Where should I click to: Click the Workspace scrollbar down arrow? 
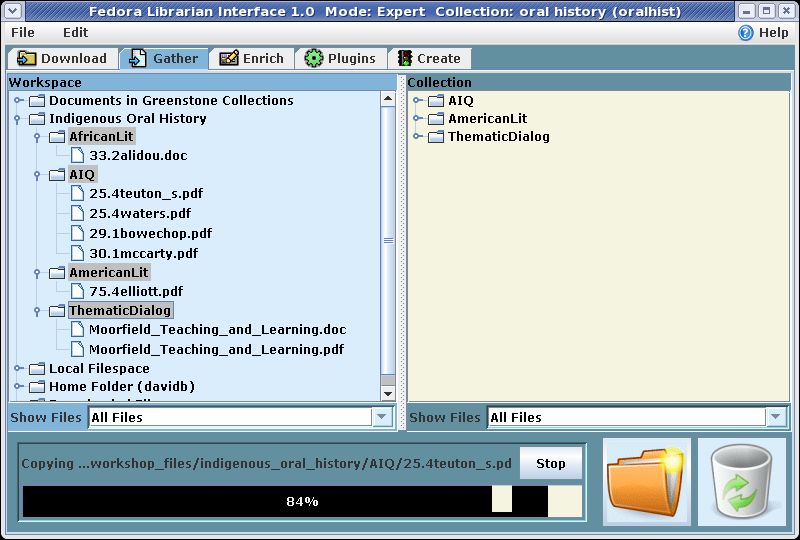388,394
